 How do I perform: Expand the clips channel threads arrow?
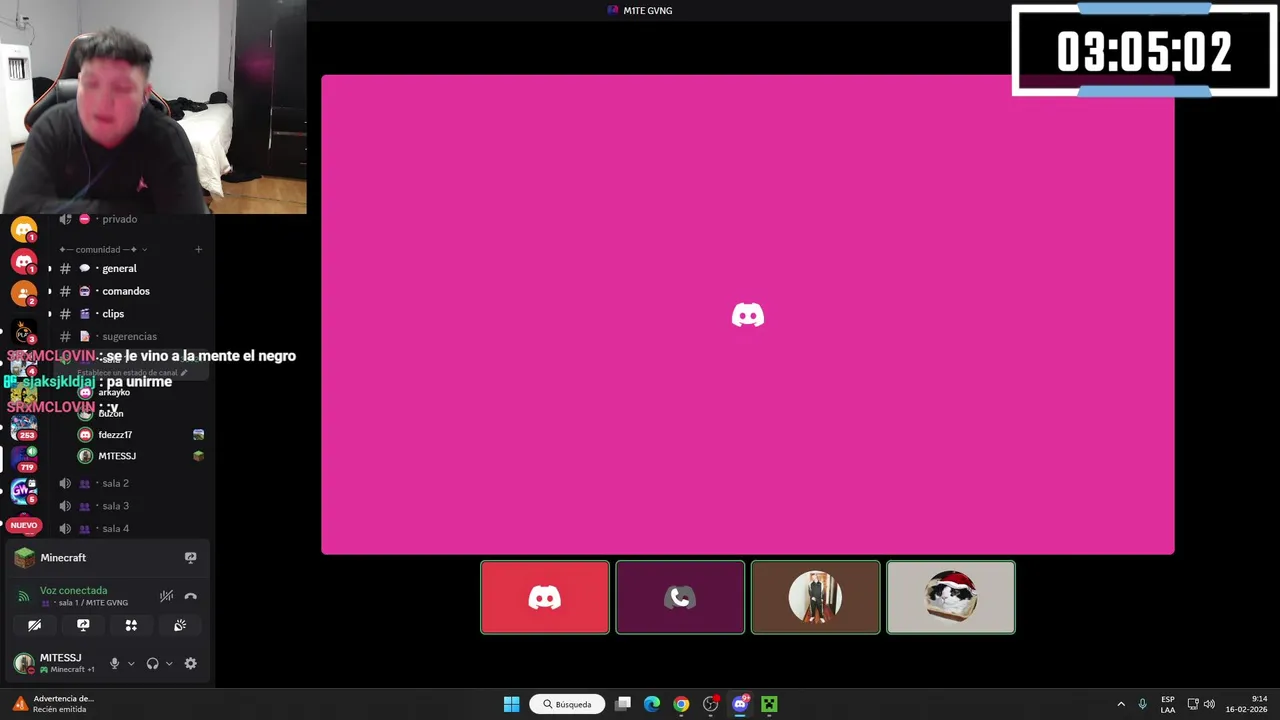tap(50, 314)
